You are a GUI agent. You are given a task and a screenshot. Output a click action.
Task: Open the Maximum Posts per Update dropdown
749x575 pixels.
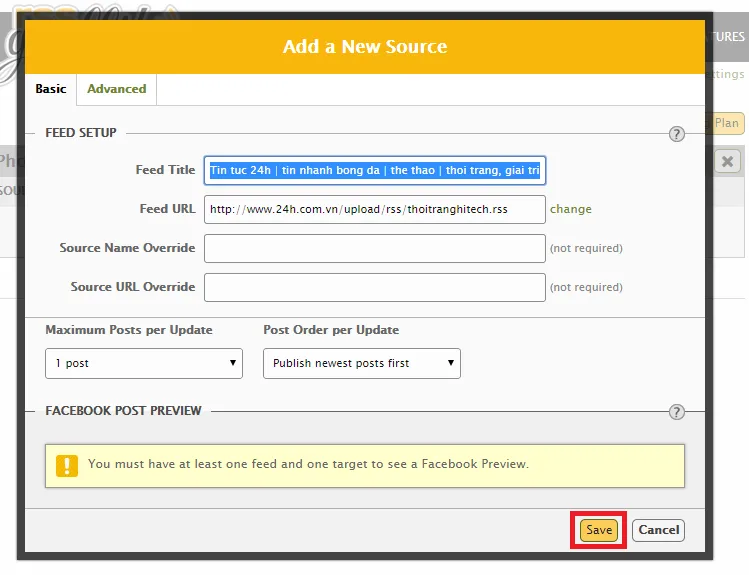143,363
